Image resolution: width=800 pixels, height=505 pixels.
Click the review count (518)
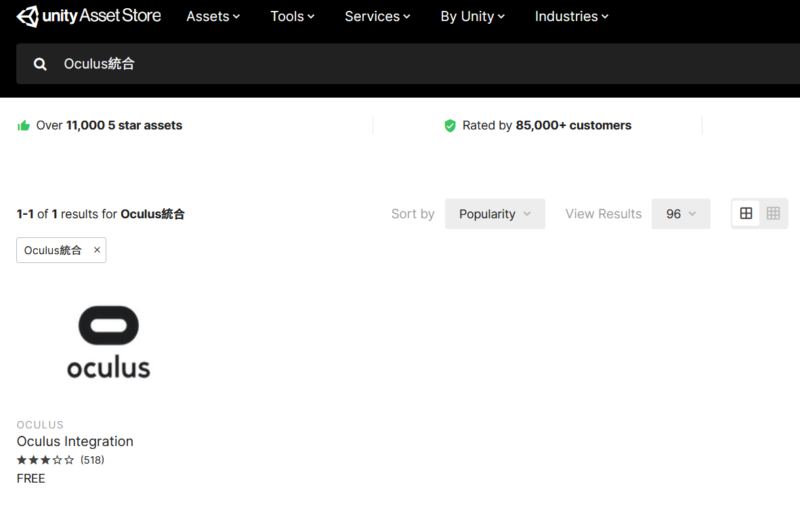point(92,460)
